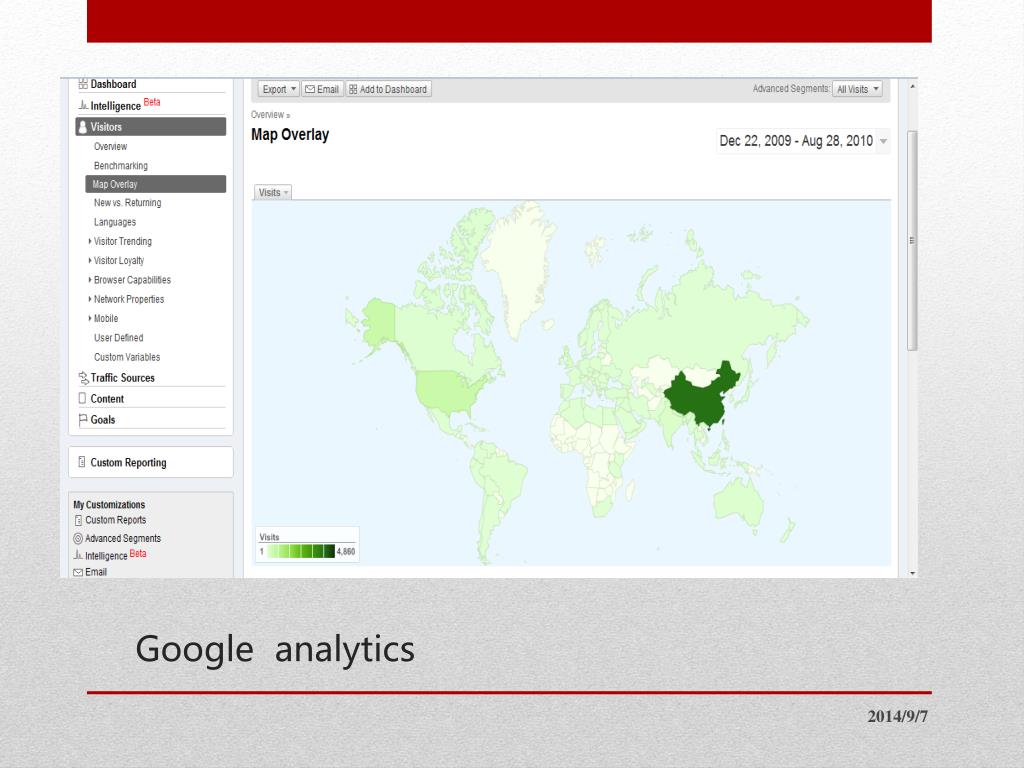Click the Email toolbar button
This screenshot has width=1024, height=768.
[x=323, y=89]
